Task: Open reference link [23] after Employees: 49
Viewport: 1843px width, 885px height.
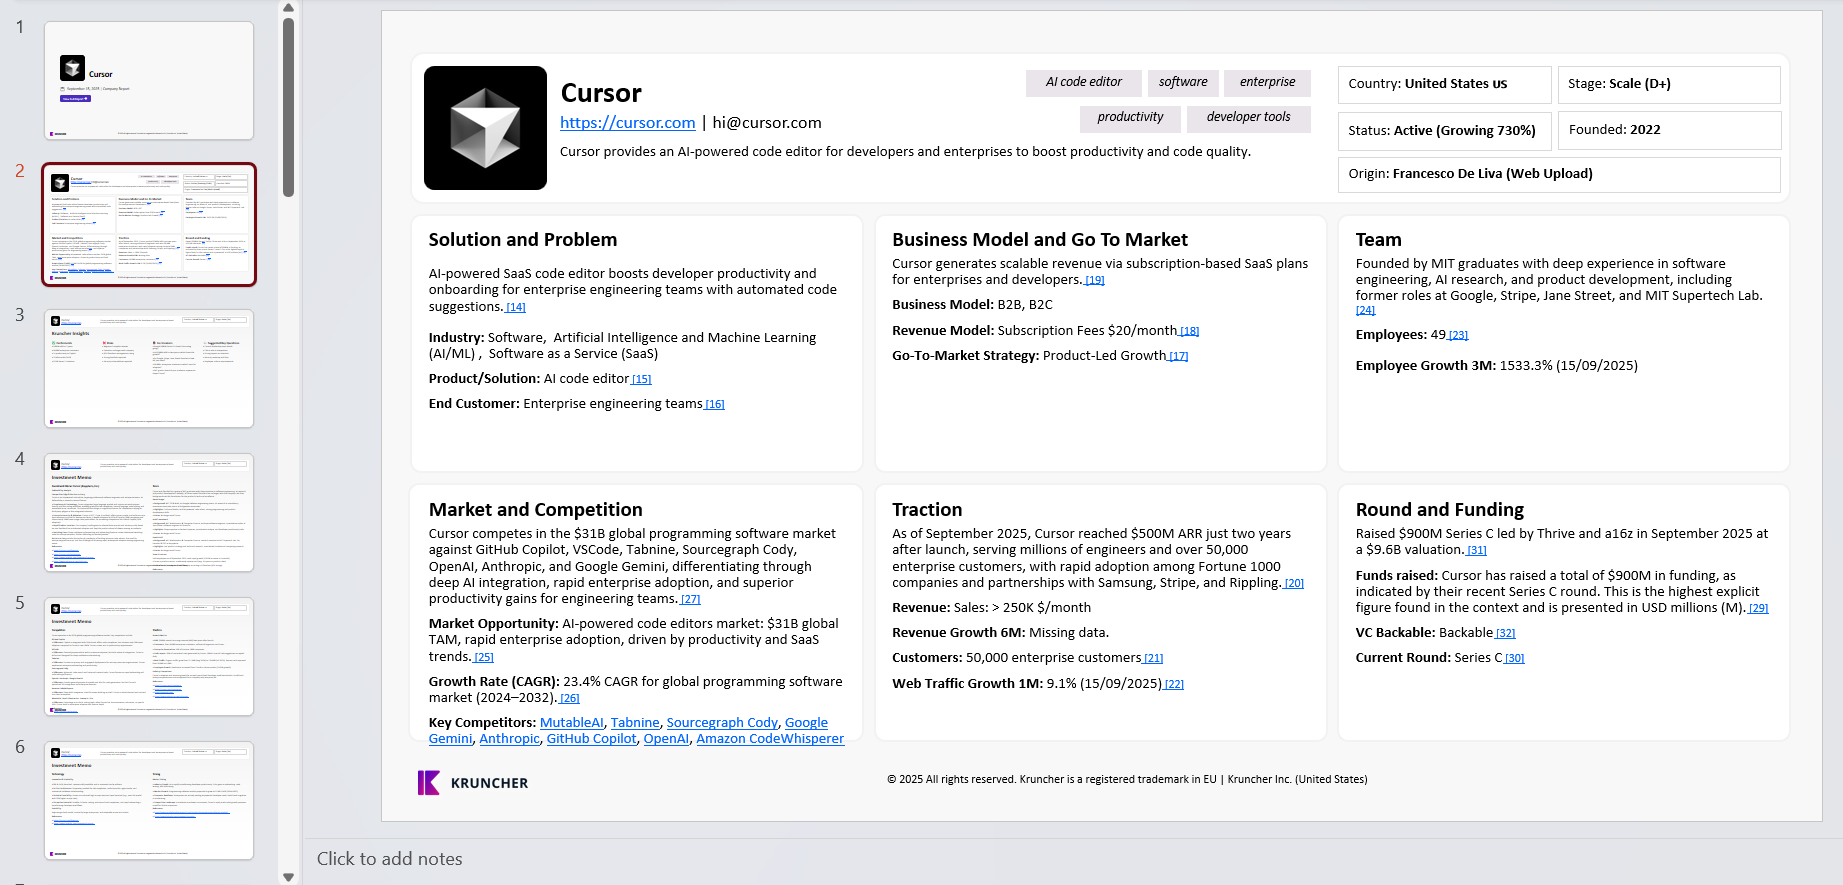Action: [x=1459, y=336]
